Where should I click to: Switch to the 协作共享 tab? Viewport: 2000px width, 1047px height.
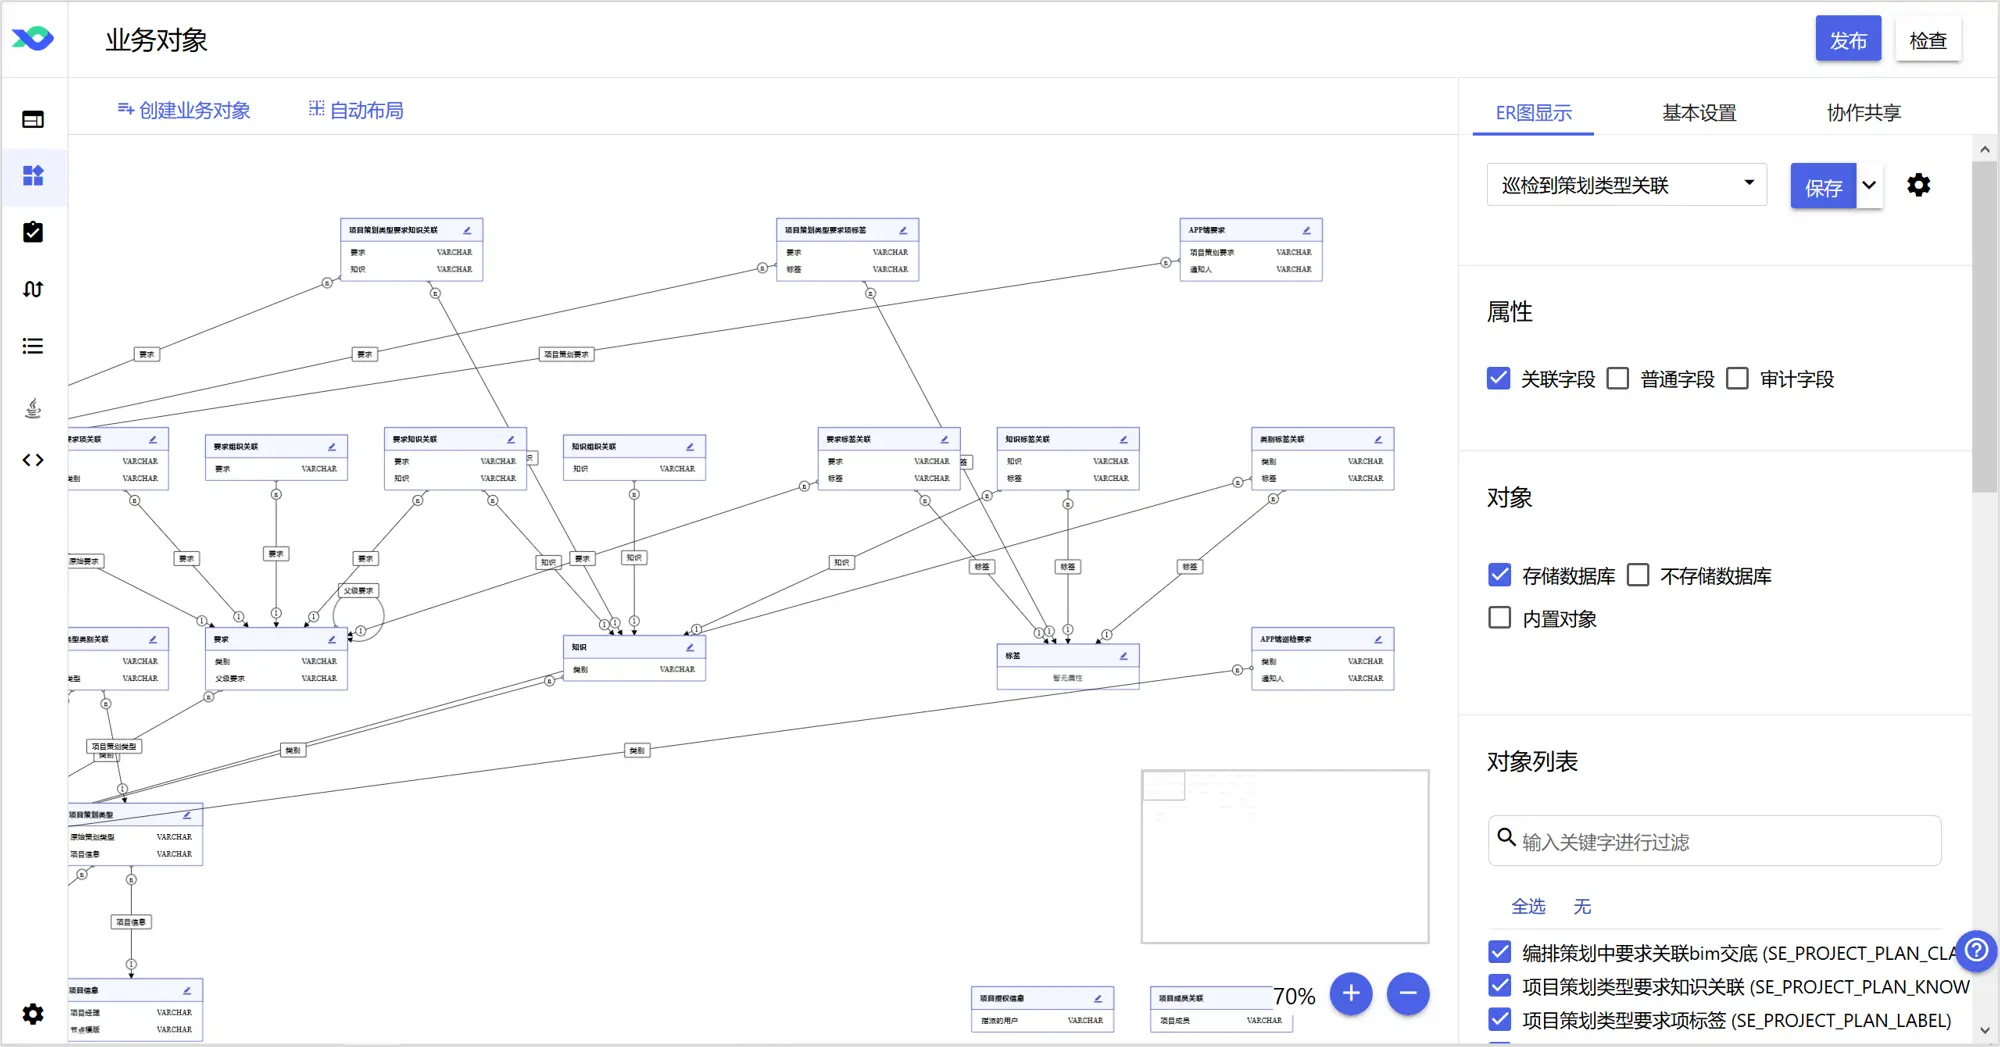(1864, 113)
